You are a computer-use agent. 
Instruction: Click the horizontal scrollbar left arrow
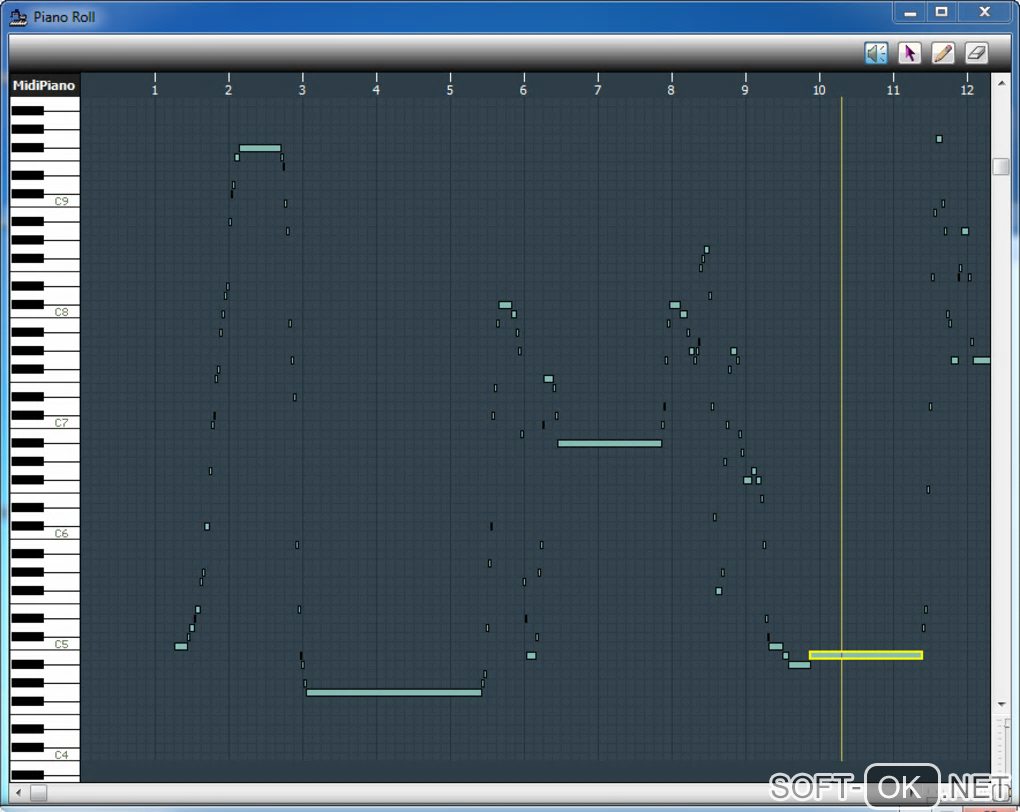tap(18, 792)
